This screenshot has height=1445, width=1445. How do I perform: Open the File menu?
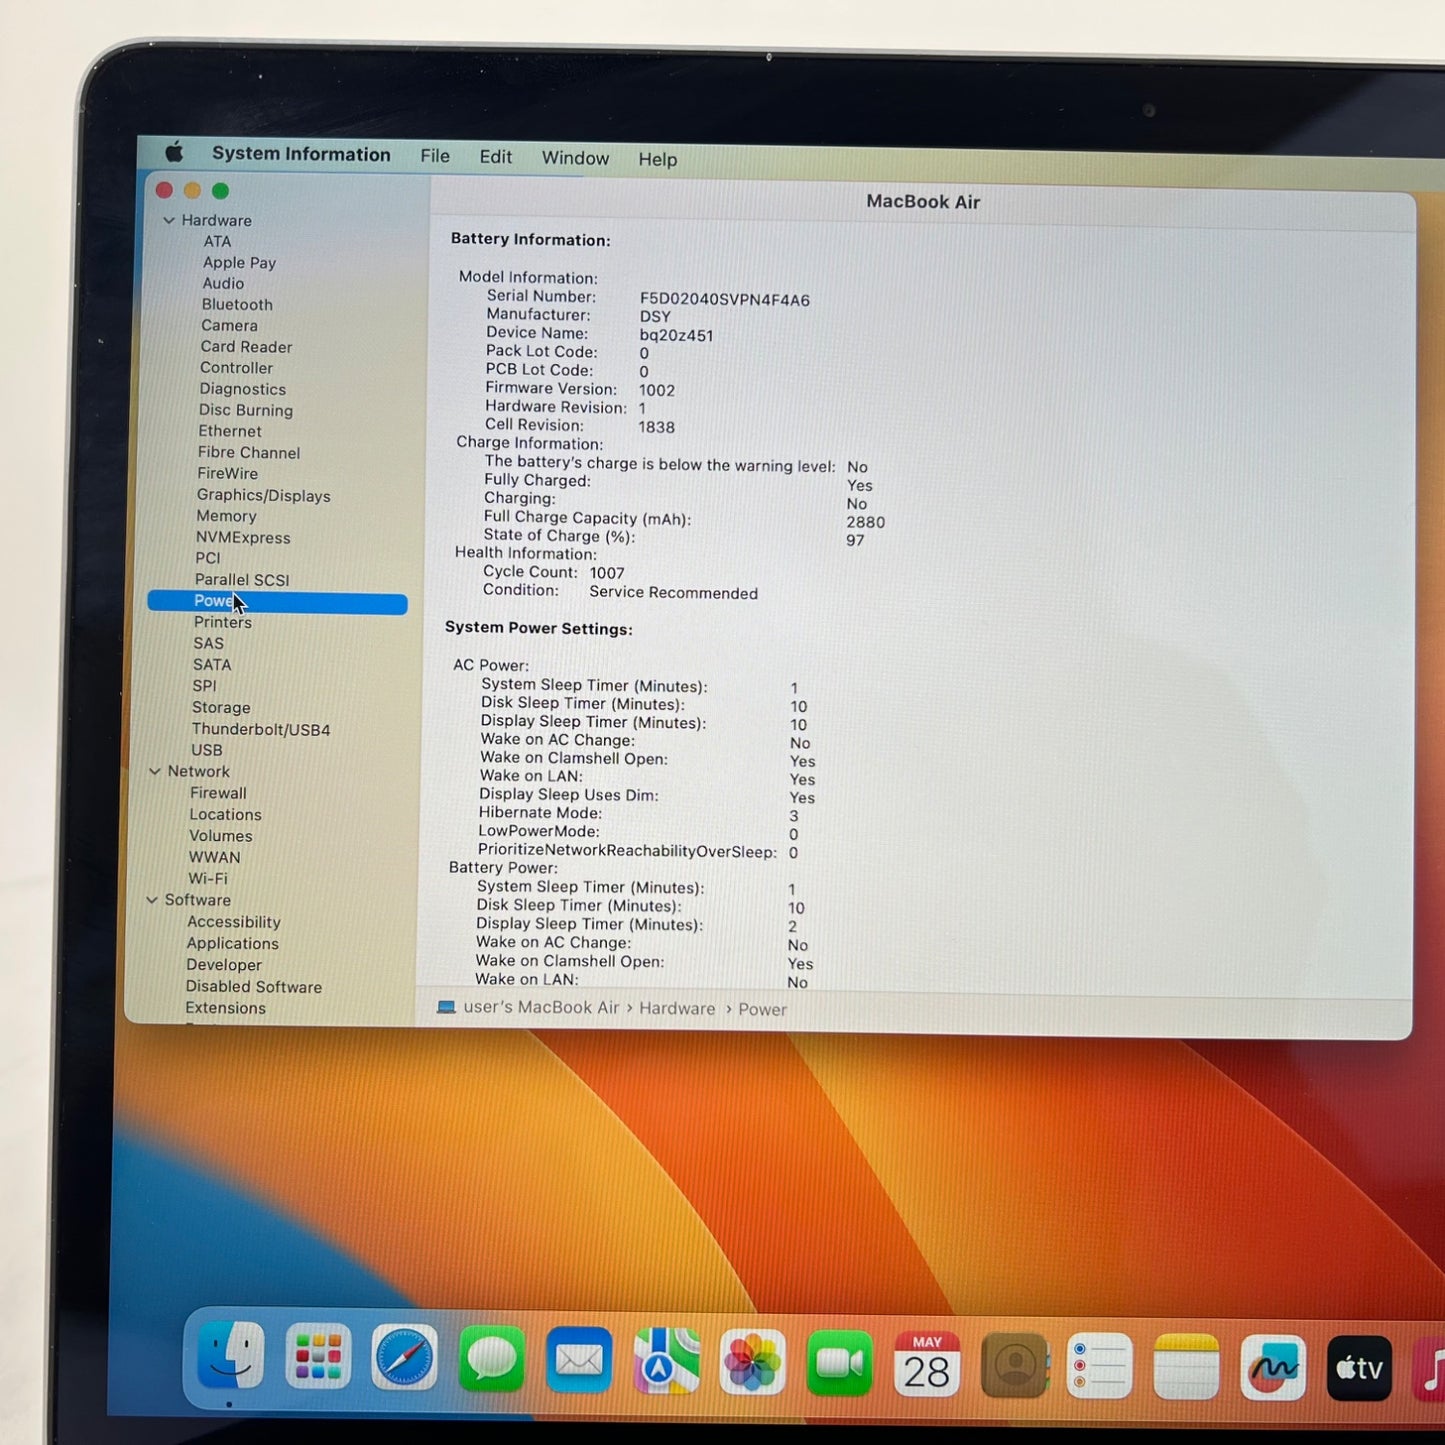[x=435, y=156]
